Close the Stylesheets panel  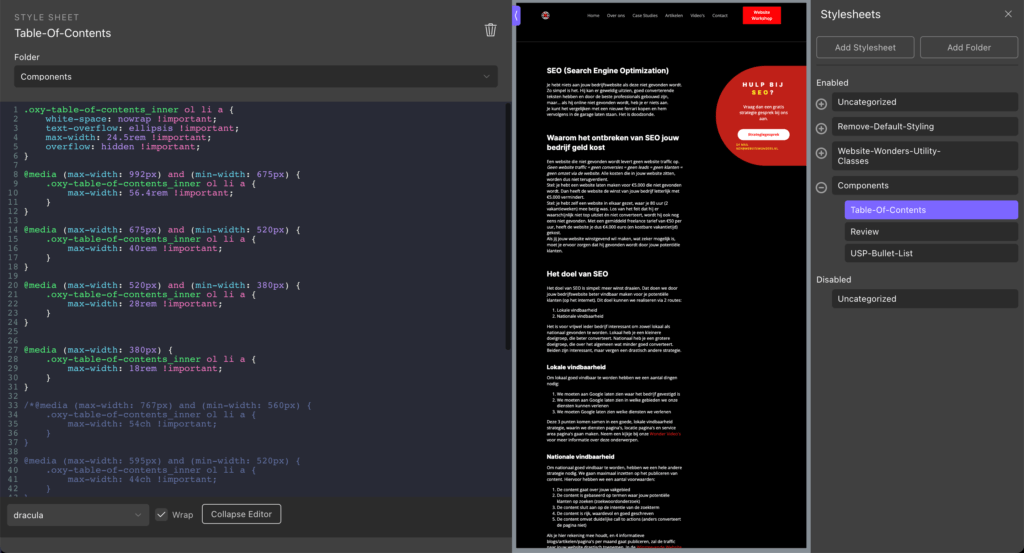[x=1007, y=14]
